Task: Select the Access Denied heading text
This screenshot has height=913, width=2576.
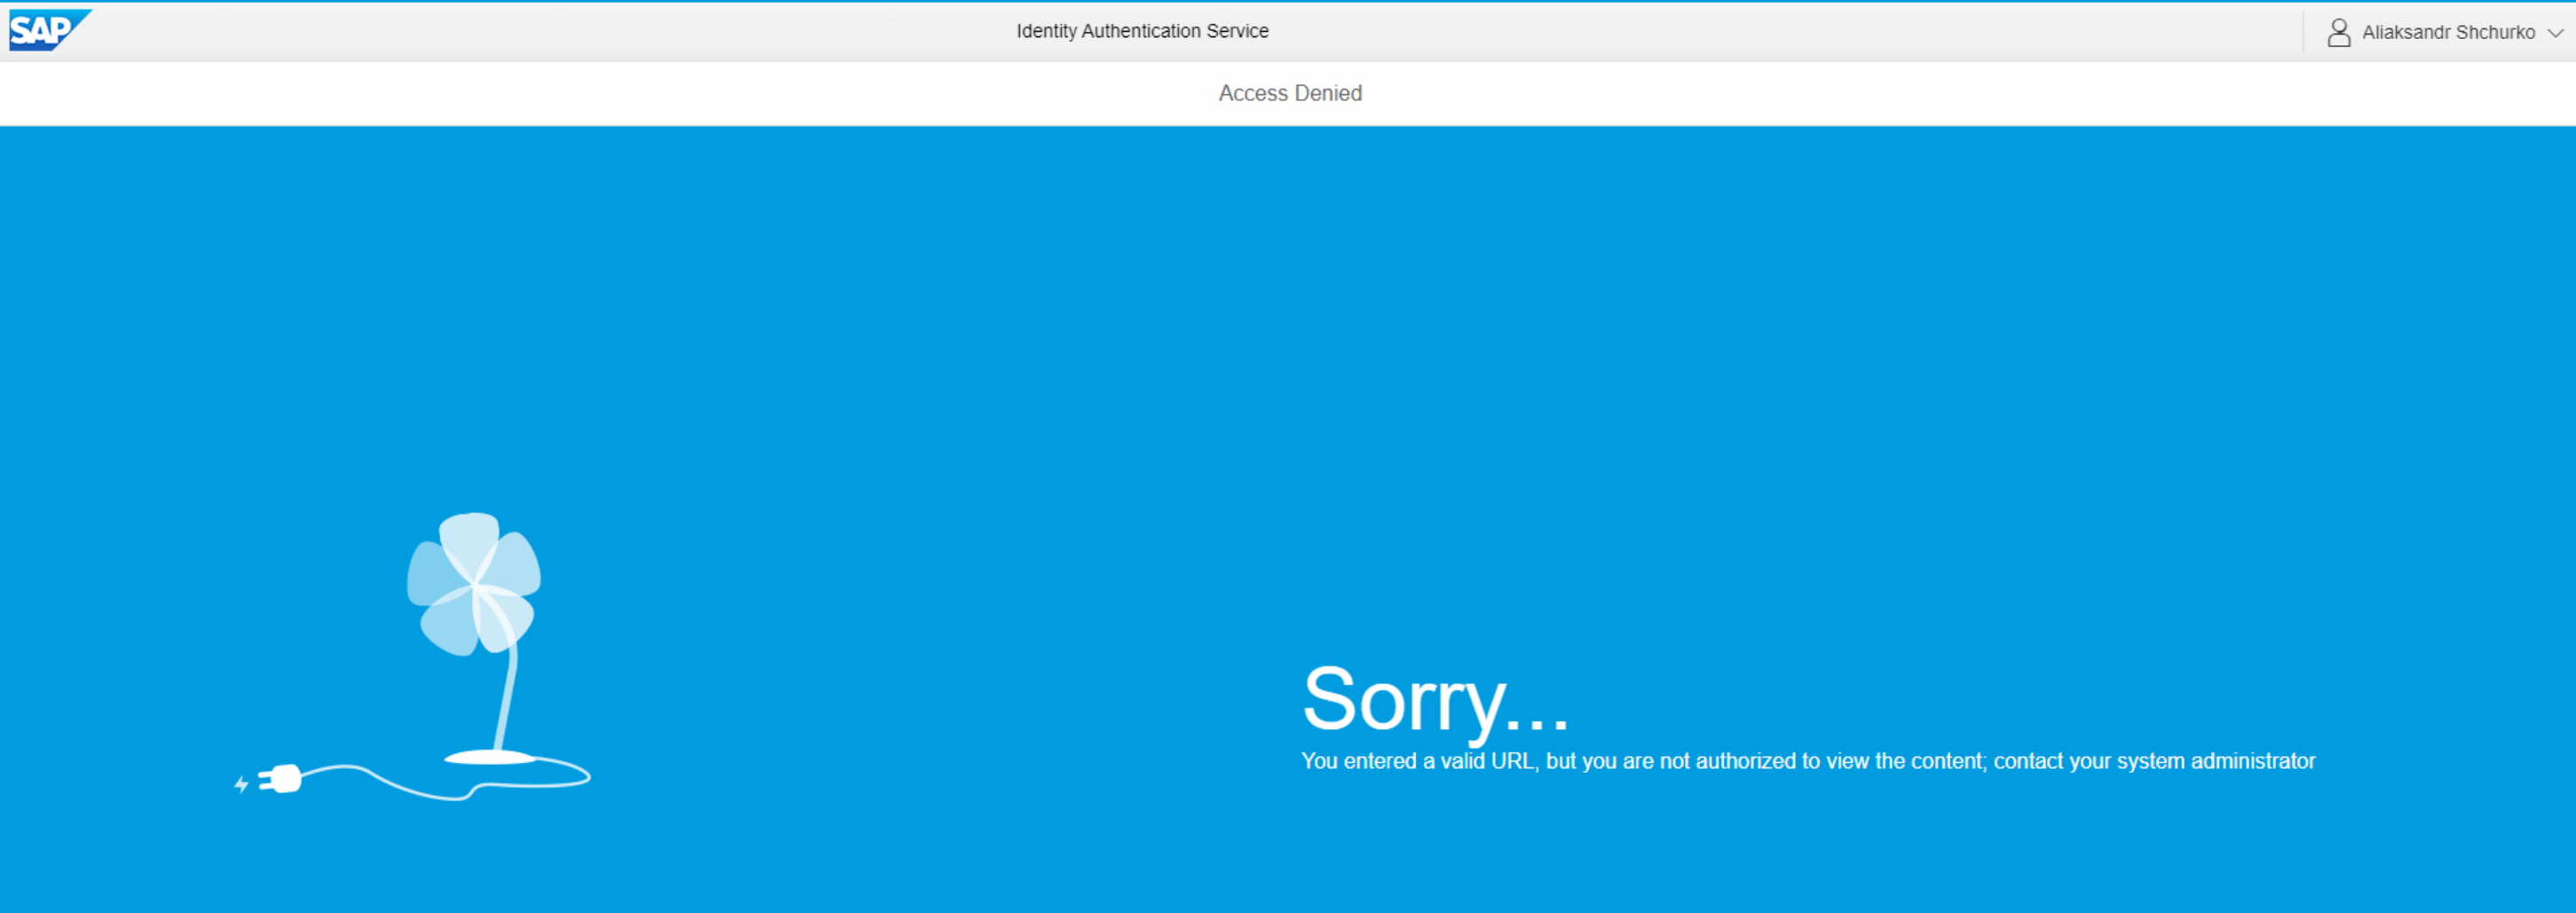Action: point(1290,93)
